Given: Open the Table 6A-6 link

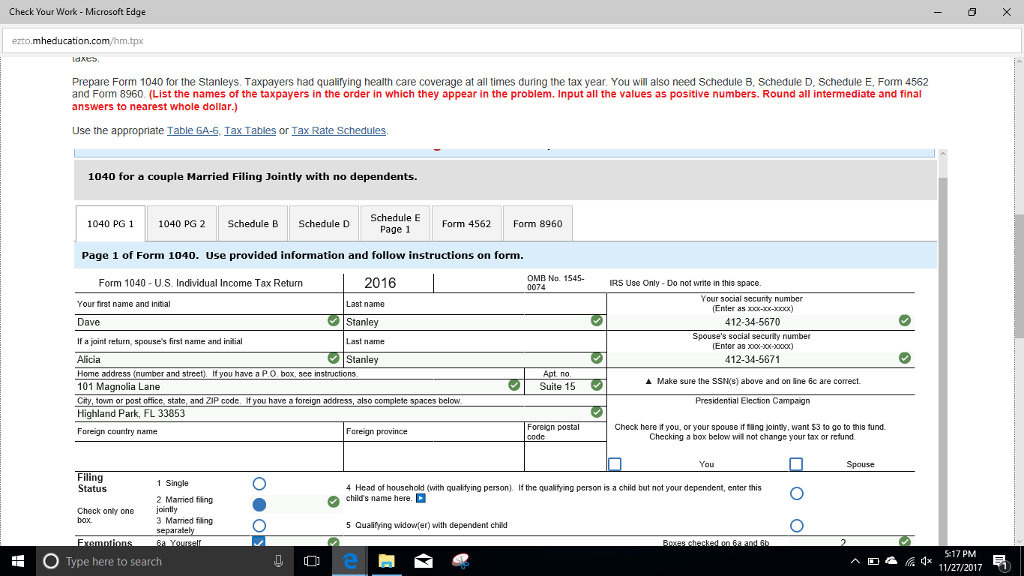Looking at the screenshot, I should [x=193, y=131].
